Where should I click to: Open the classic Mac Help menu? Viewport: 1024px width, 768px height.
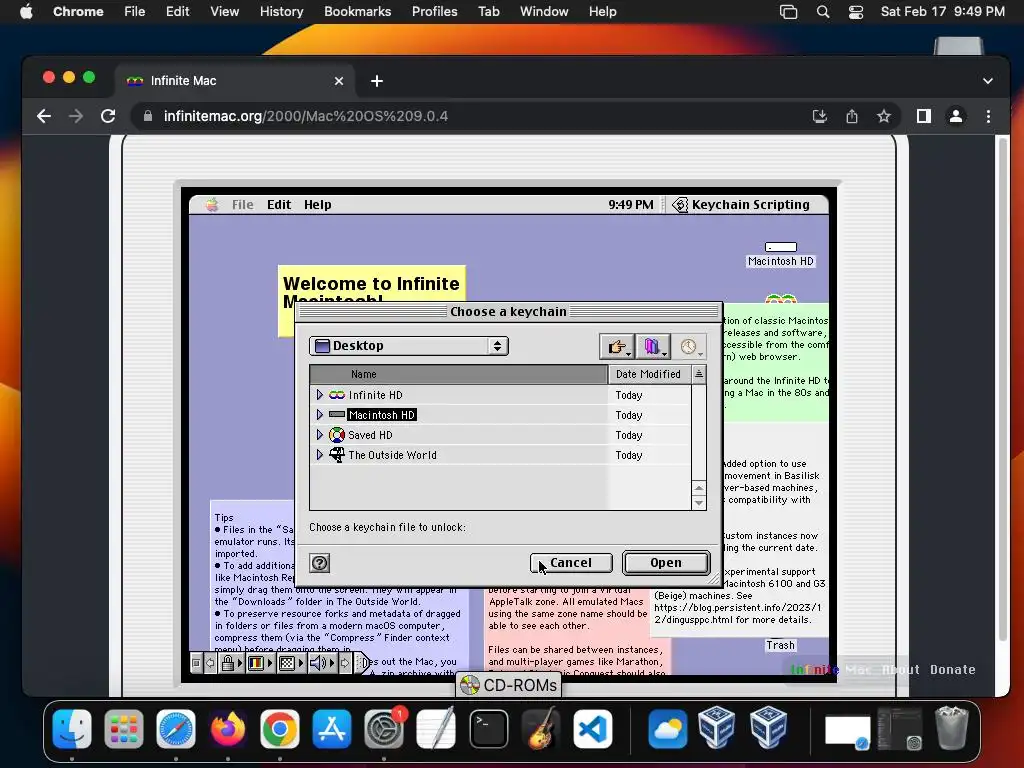(x=317, y=204)
